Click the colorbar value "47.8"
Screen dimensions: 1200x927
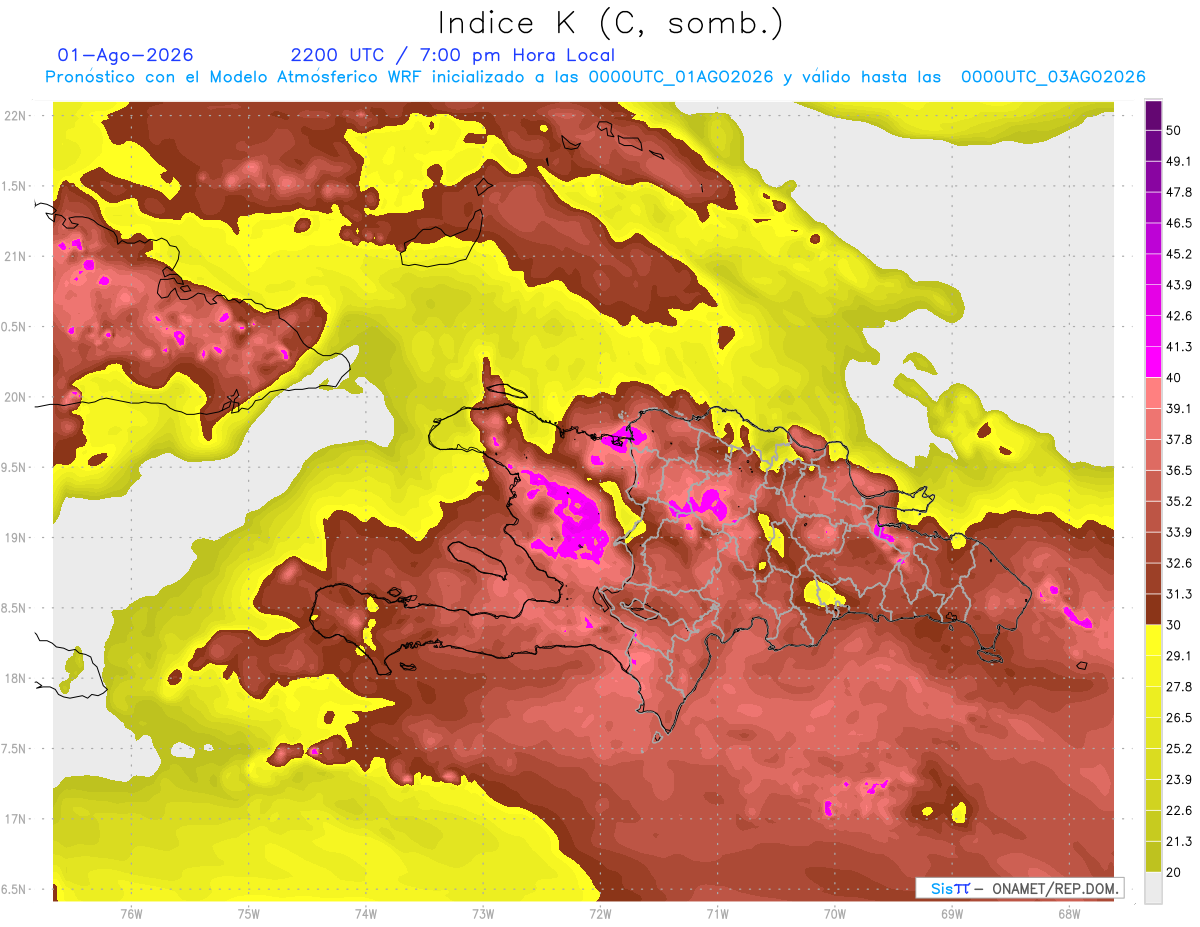pos(1179,192)
